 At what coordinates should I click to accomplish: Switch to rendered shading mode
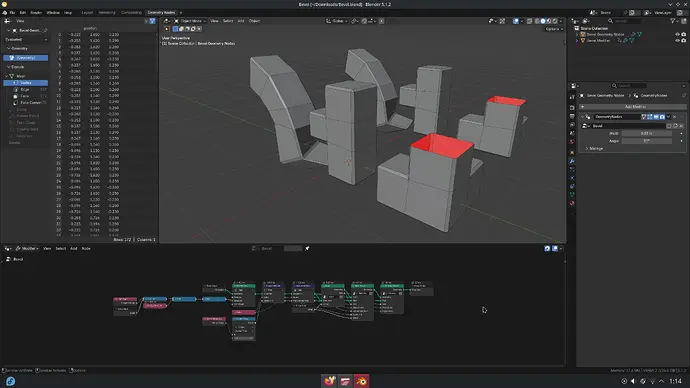(x=555, y=21)
